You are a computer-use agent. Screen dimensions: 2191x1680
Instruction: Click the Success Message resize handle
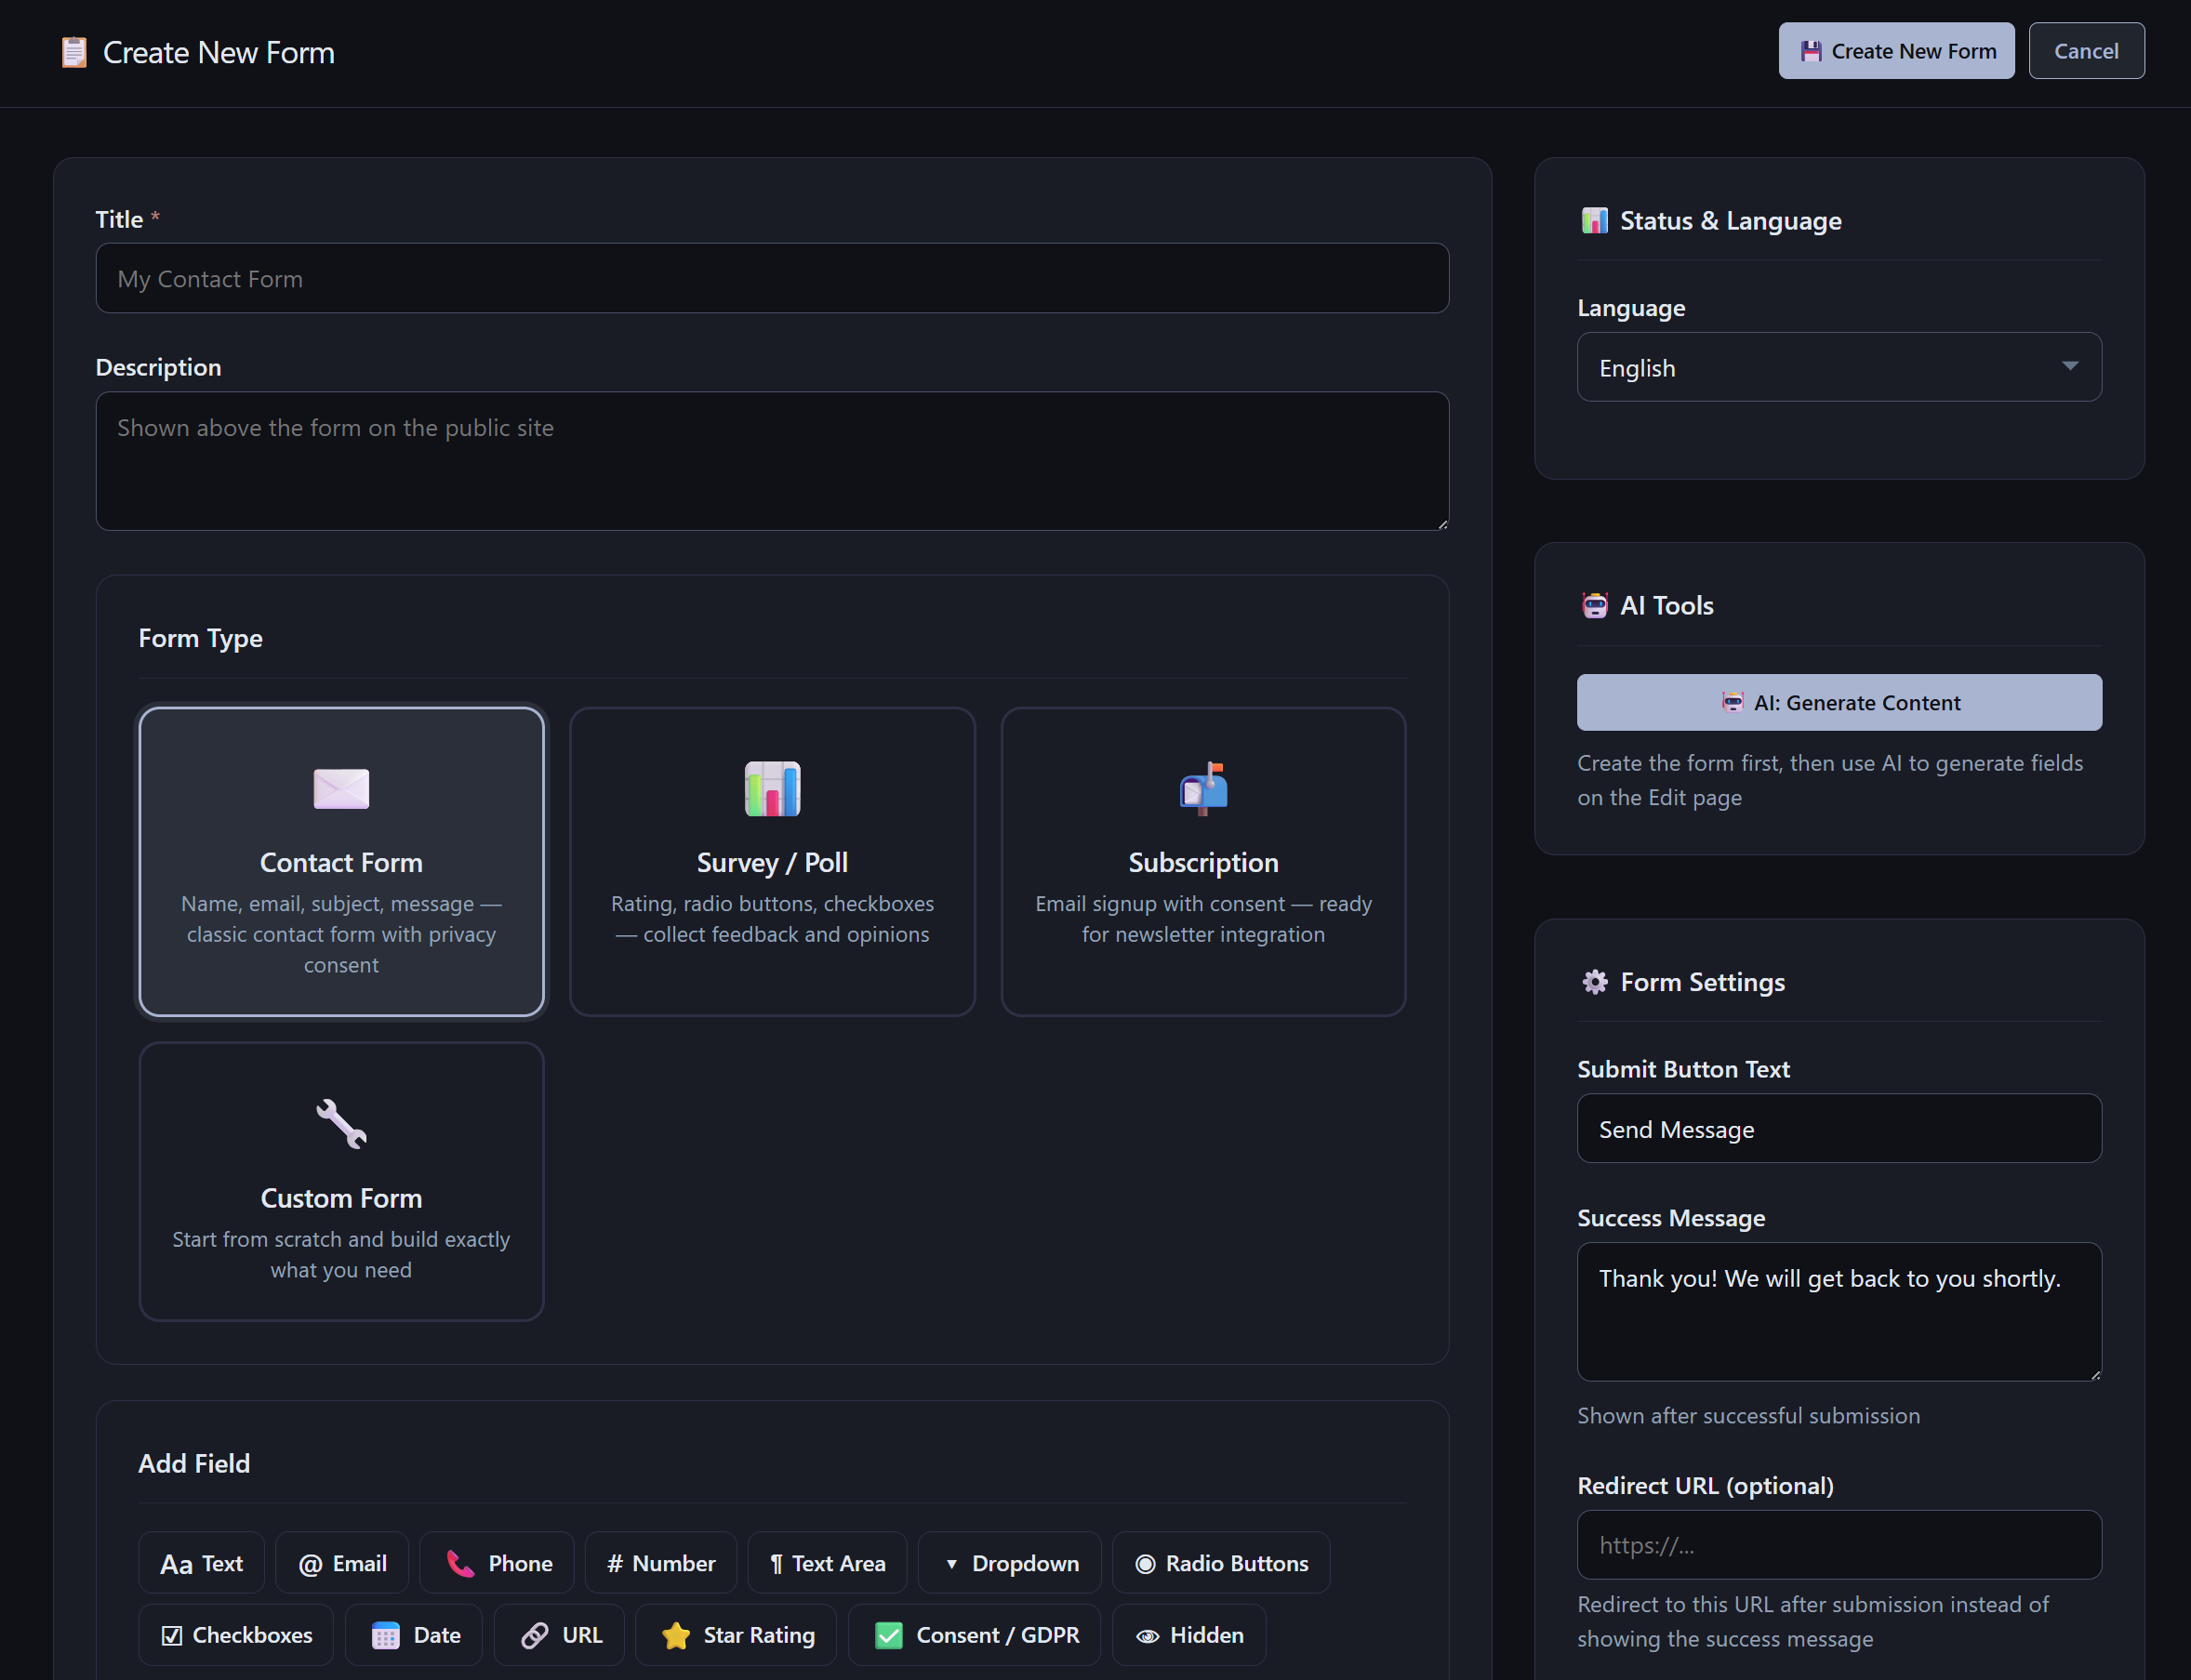2094,1374
